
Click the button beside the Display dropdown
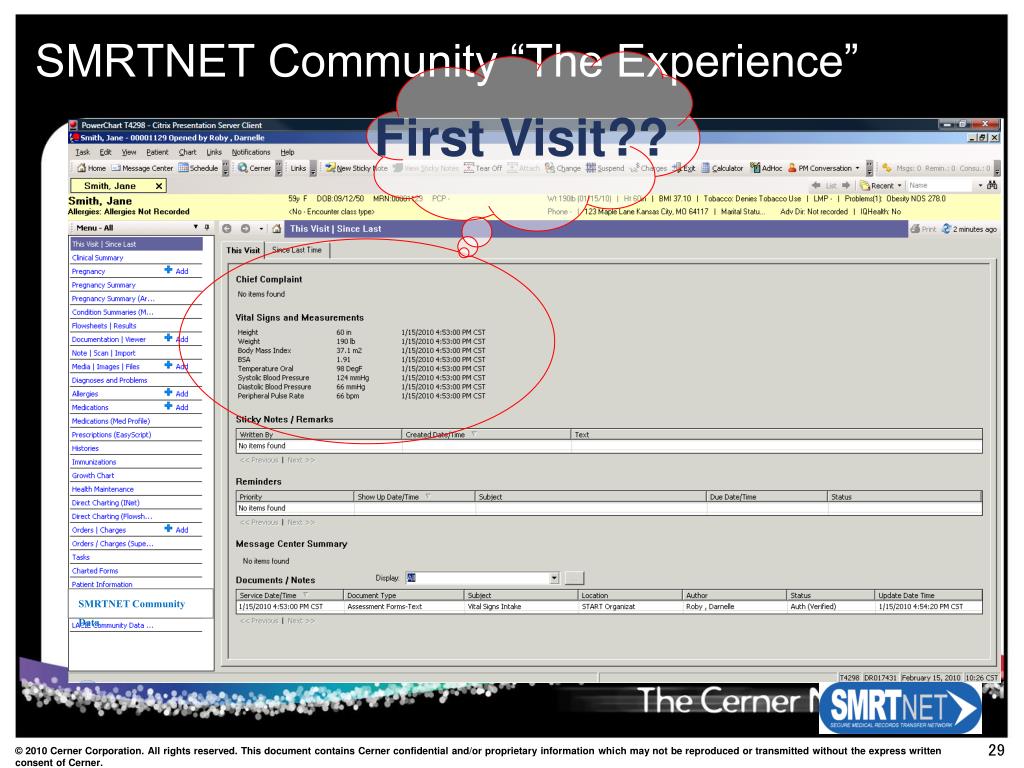pos(574,578)
